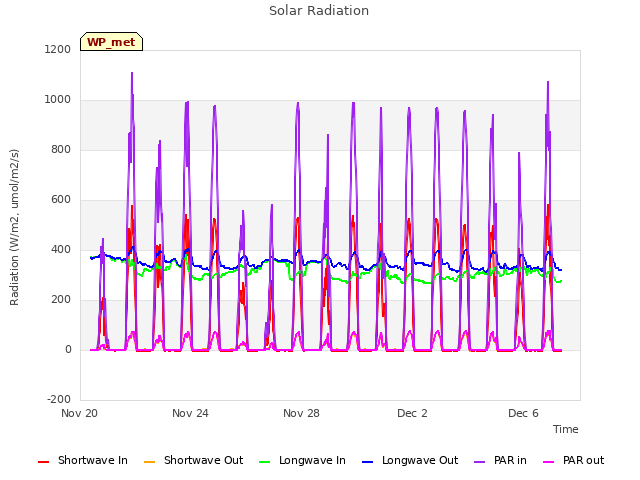Toggle the Longwave Out legend entry
Image resolution: width=640 pixels, height=480 pixels.
point(410,460)
